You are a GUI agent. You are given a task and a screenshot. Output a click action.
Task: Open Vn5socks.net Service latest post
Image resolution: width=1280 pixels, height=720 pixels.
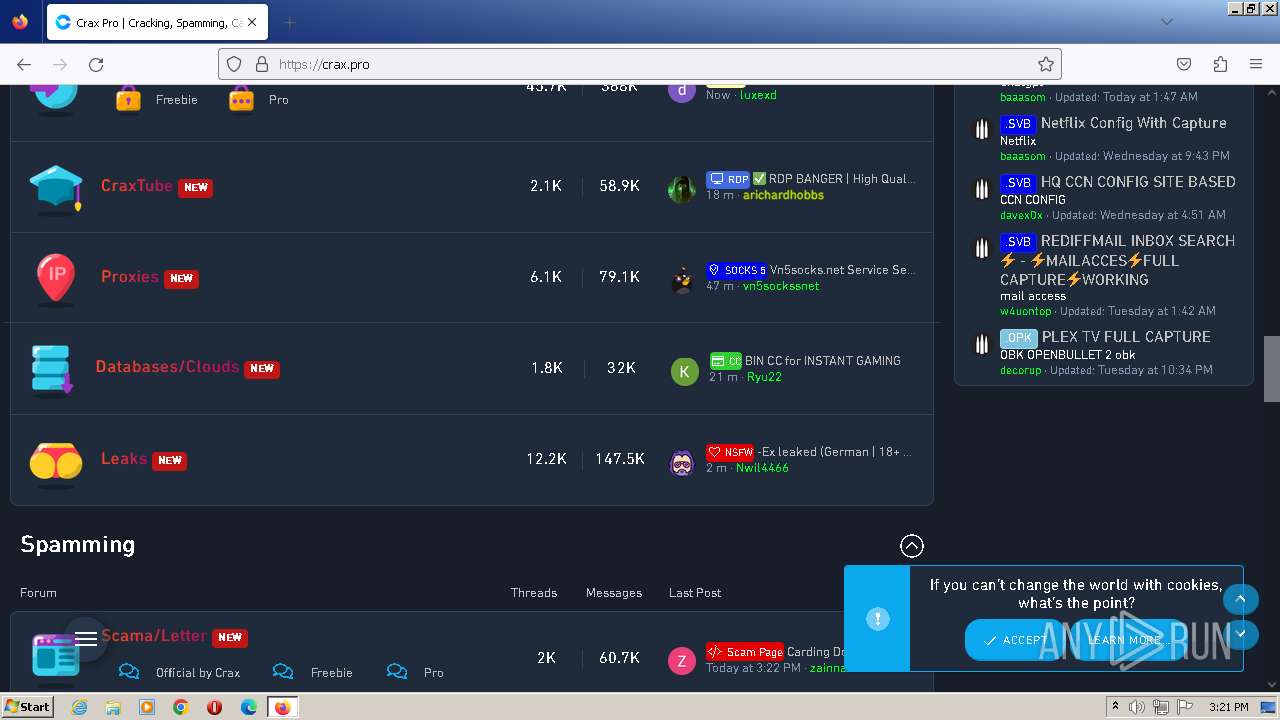[x=842, y=270]
